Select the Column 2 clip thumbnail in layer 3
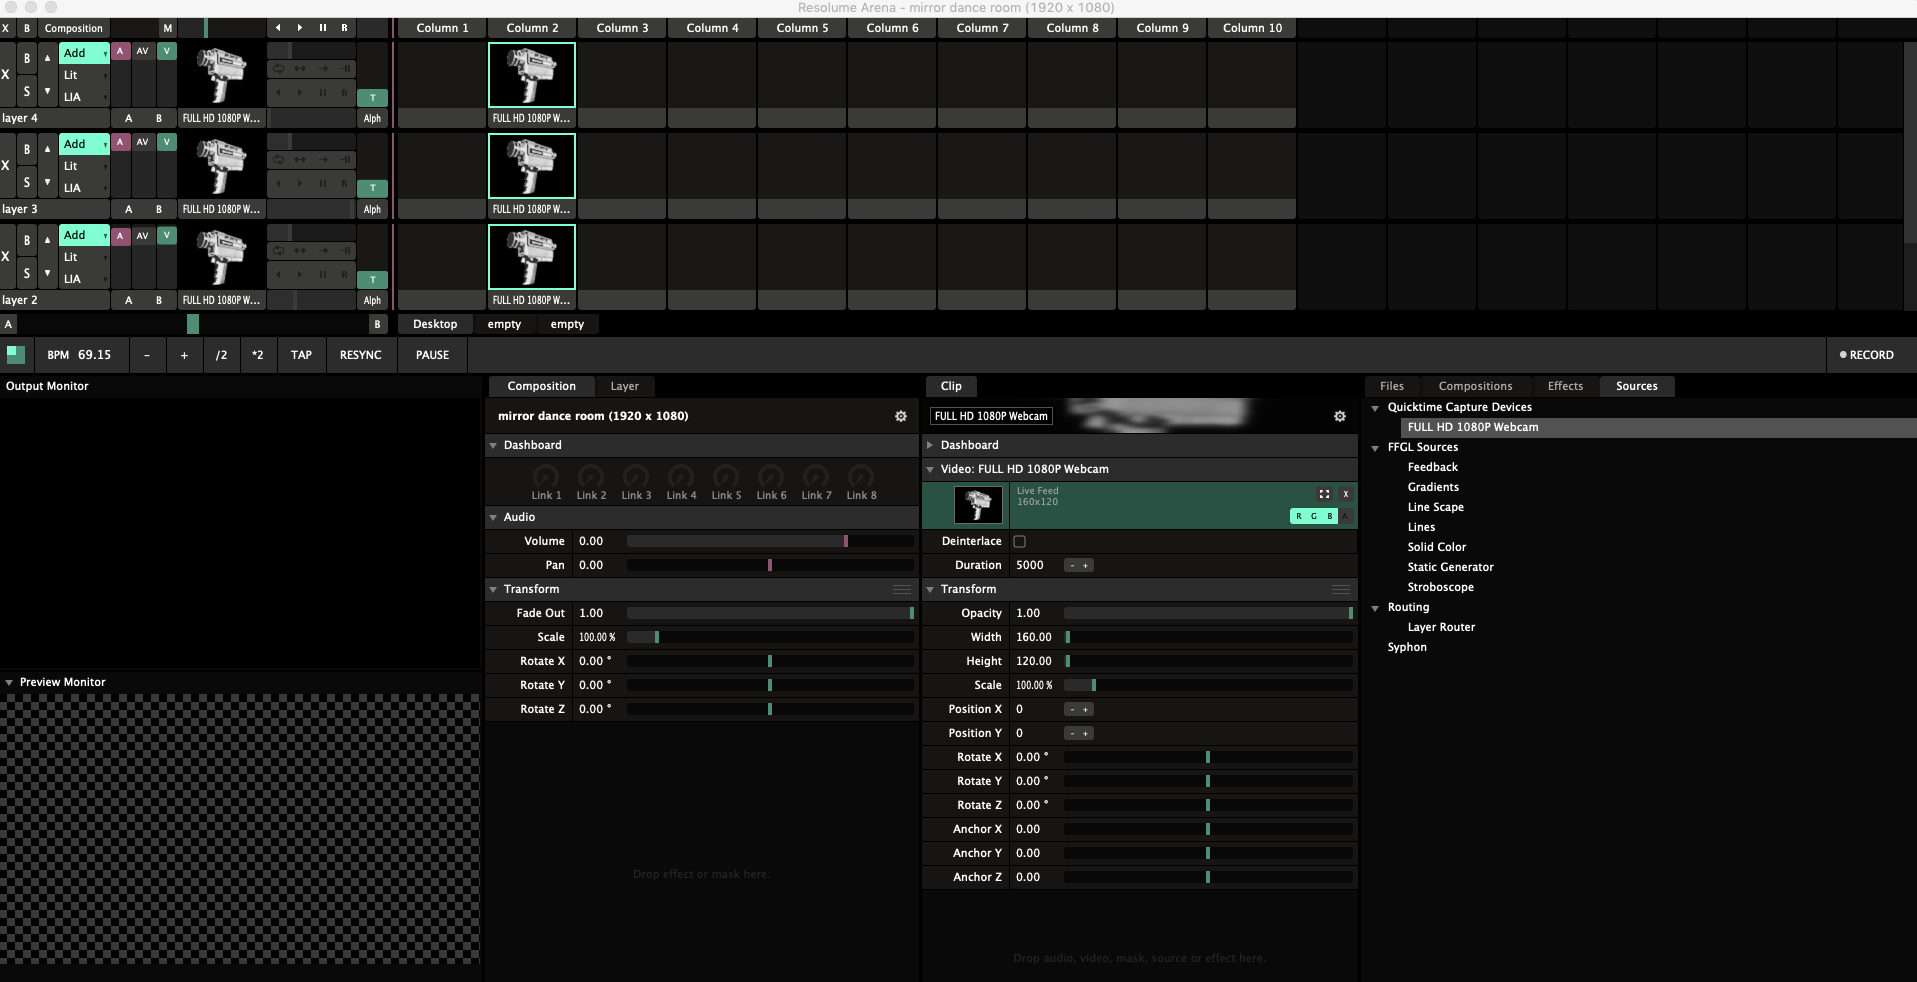1917x982 pixels. coord(531,167)
